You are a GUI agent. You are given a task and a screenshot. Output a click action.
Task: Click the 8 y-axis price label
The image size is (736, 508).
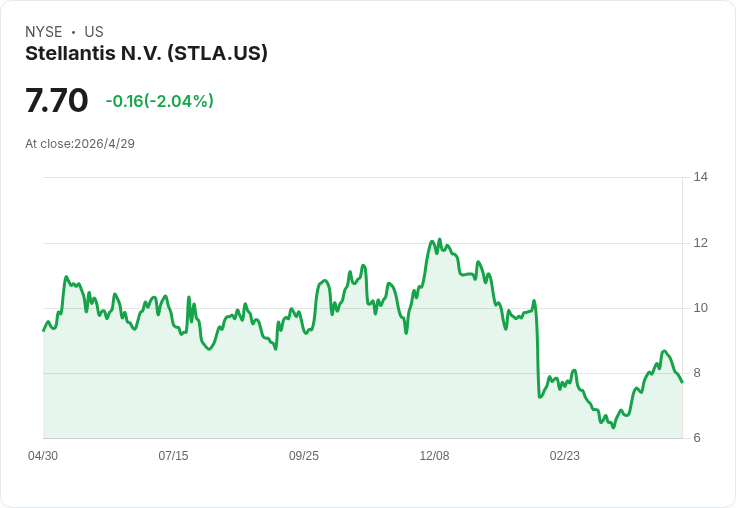[697, 373]
